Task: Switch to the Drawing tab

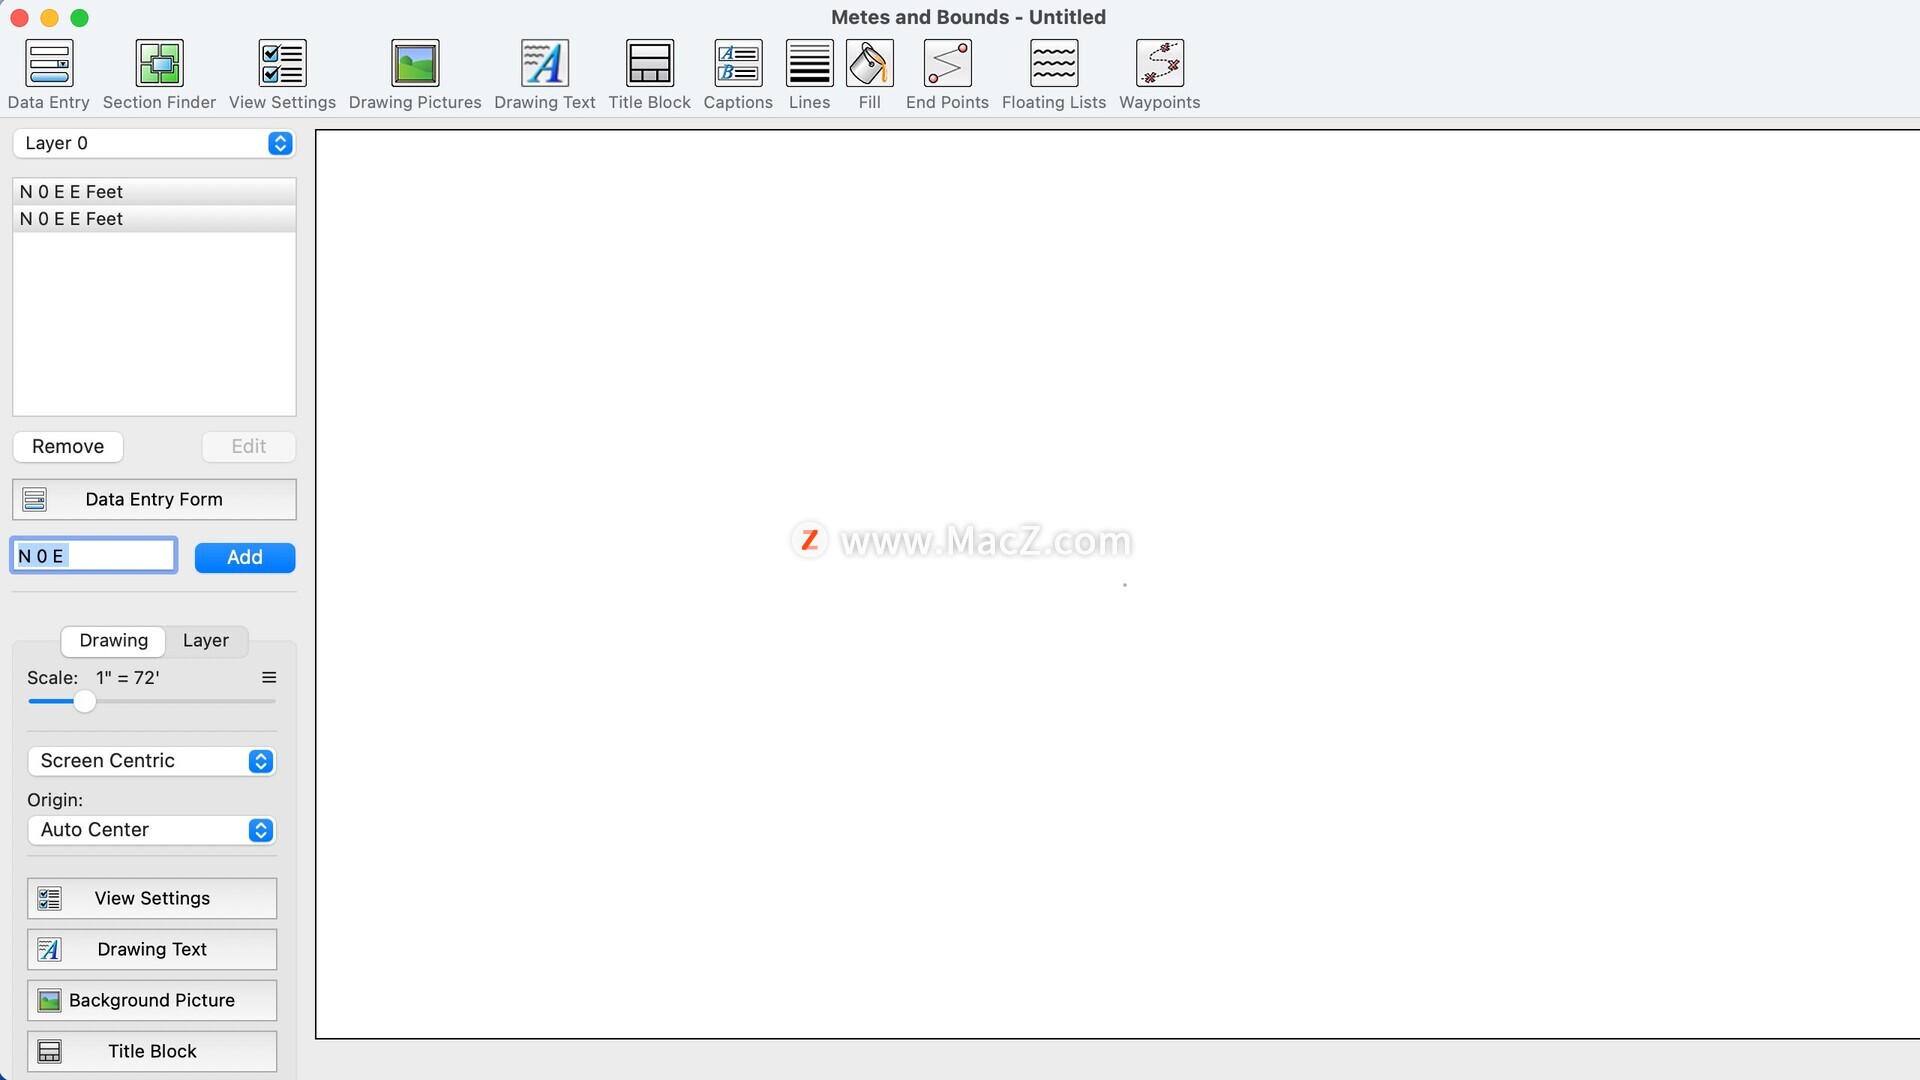Action: 113,641
